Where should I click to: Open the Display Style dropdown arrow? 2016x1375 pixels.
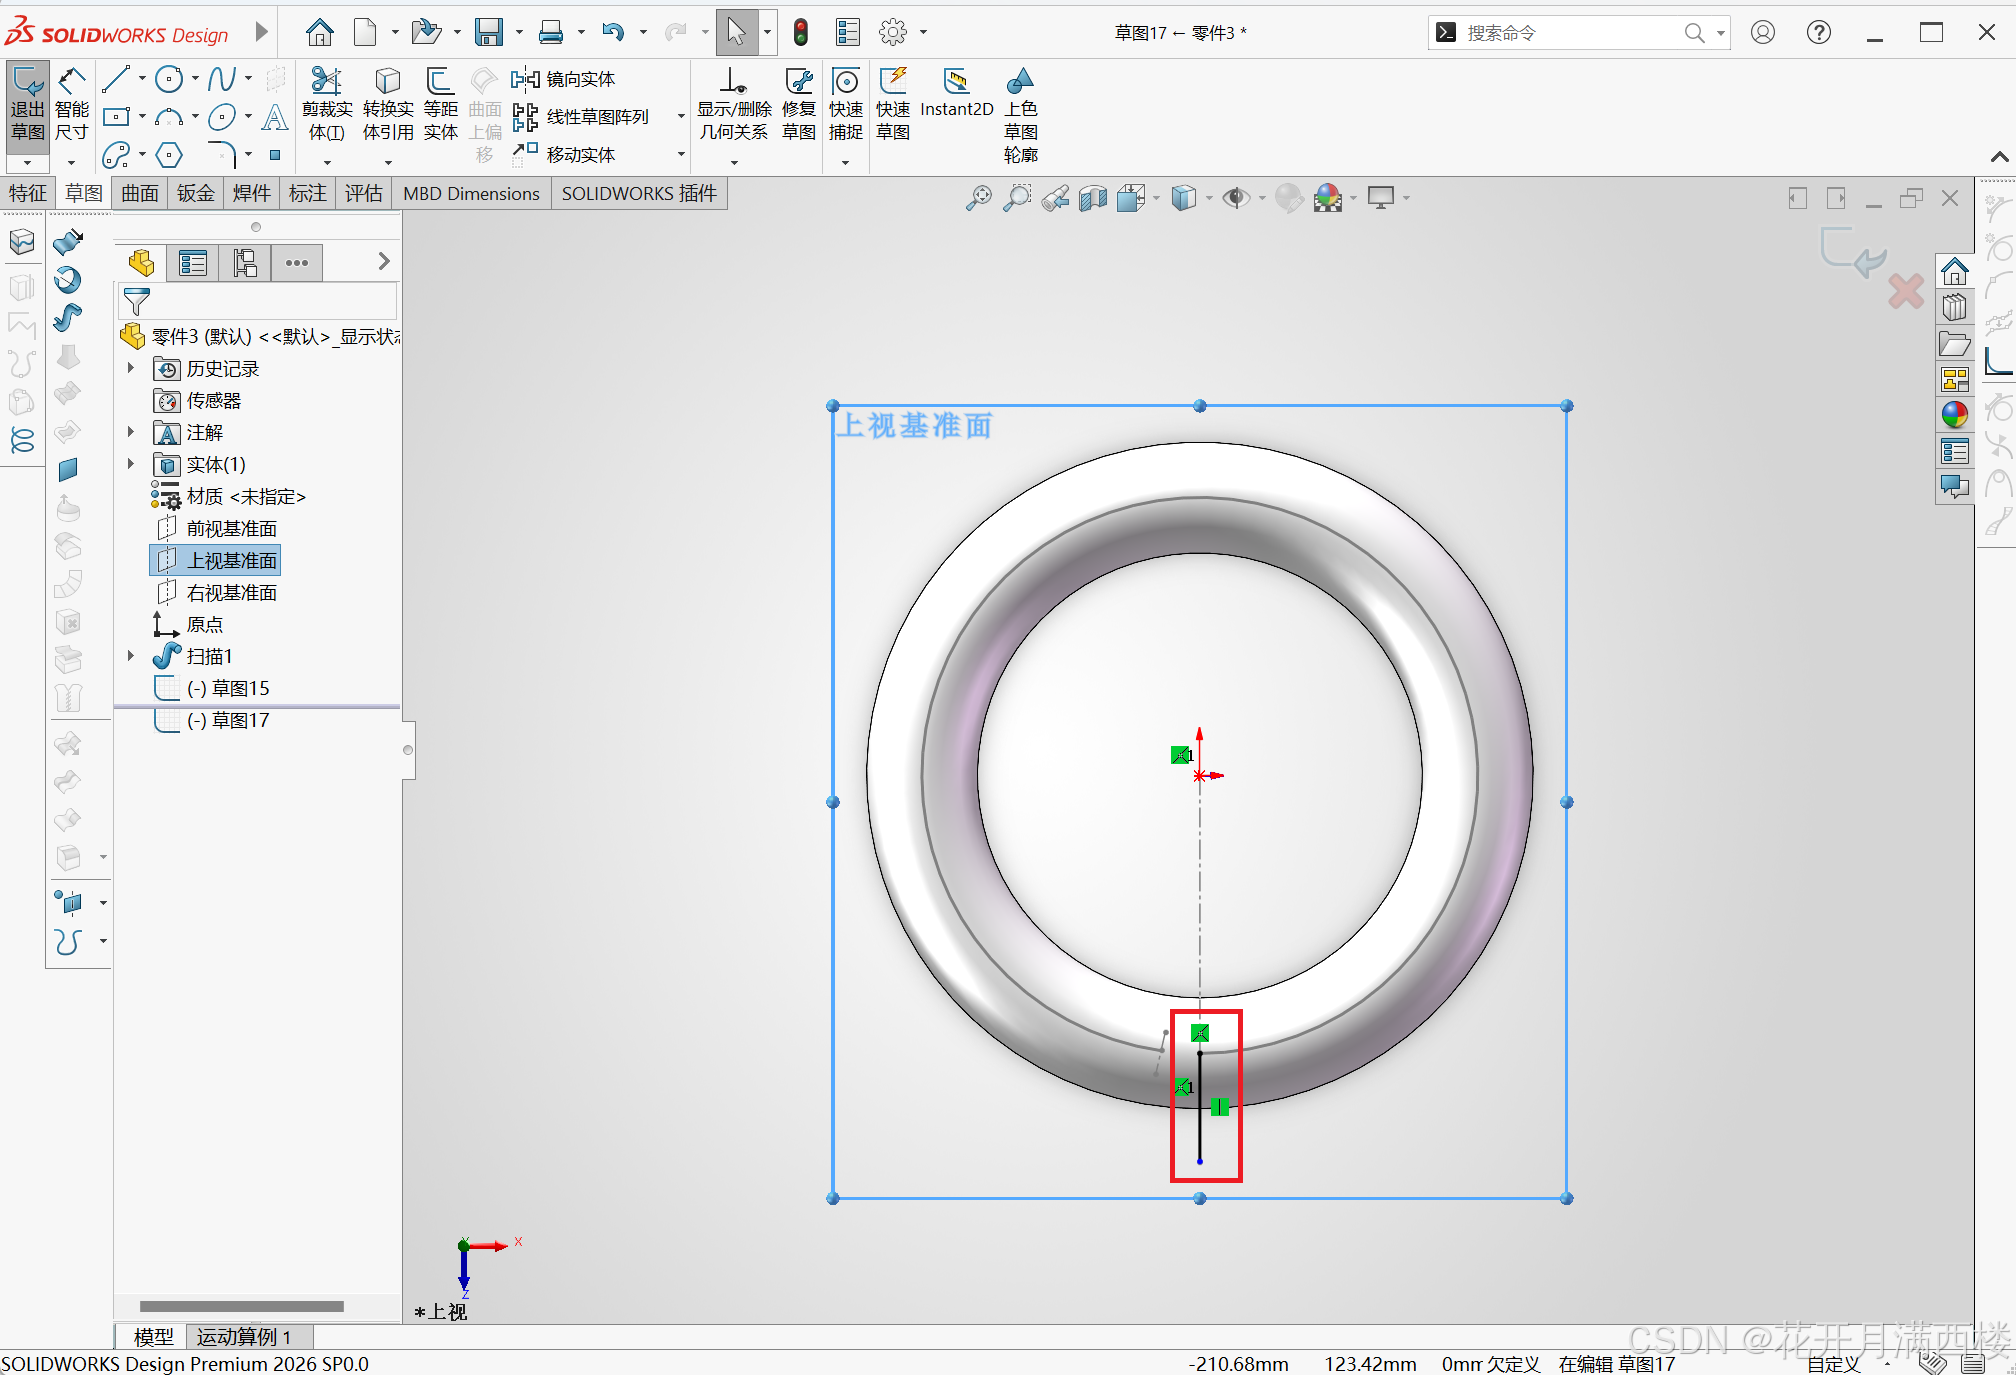click(x=1210, y=198)
